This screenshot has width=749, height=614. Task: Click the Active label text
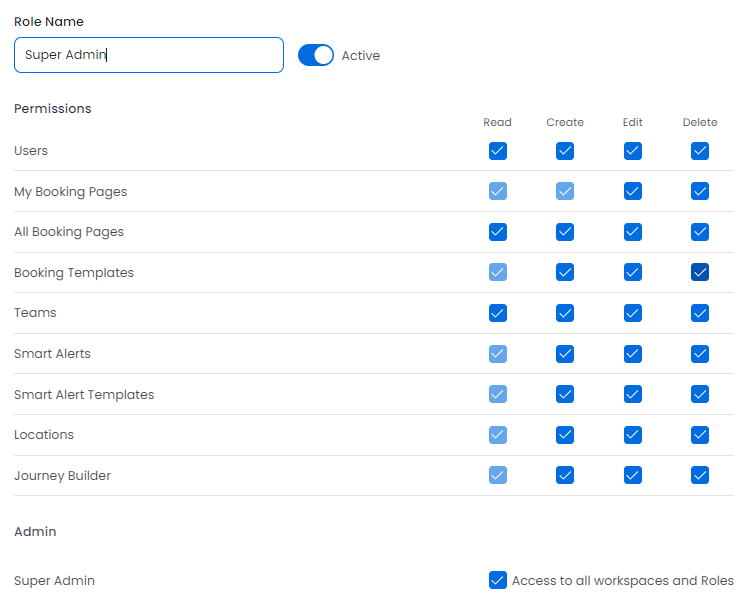pyautogui.click(x=361, y=56)
